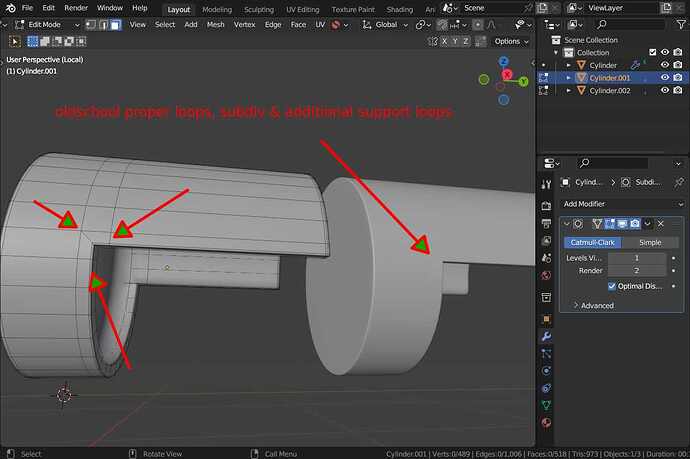
Task: Click the Blender logo icon
Action: point(11,8)
